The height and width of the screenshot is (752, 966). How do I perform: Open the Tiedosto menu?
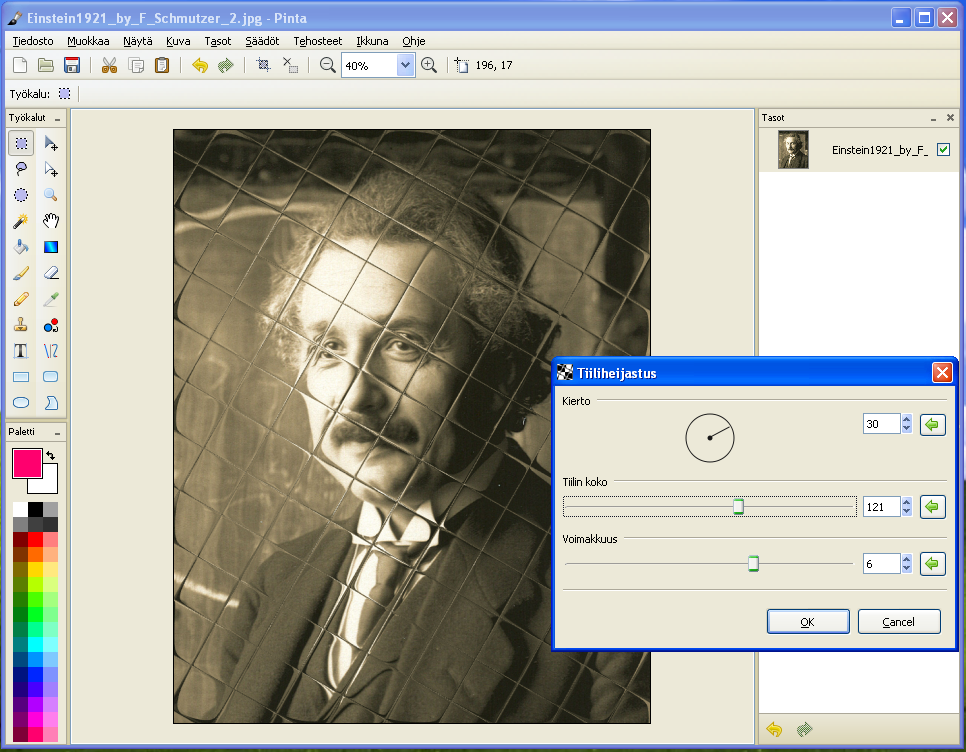click(x=33, y=41)
